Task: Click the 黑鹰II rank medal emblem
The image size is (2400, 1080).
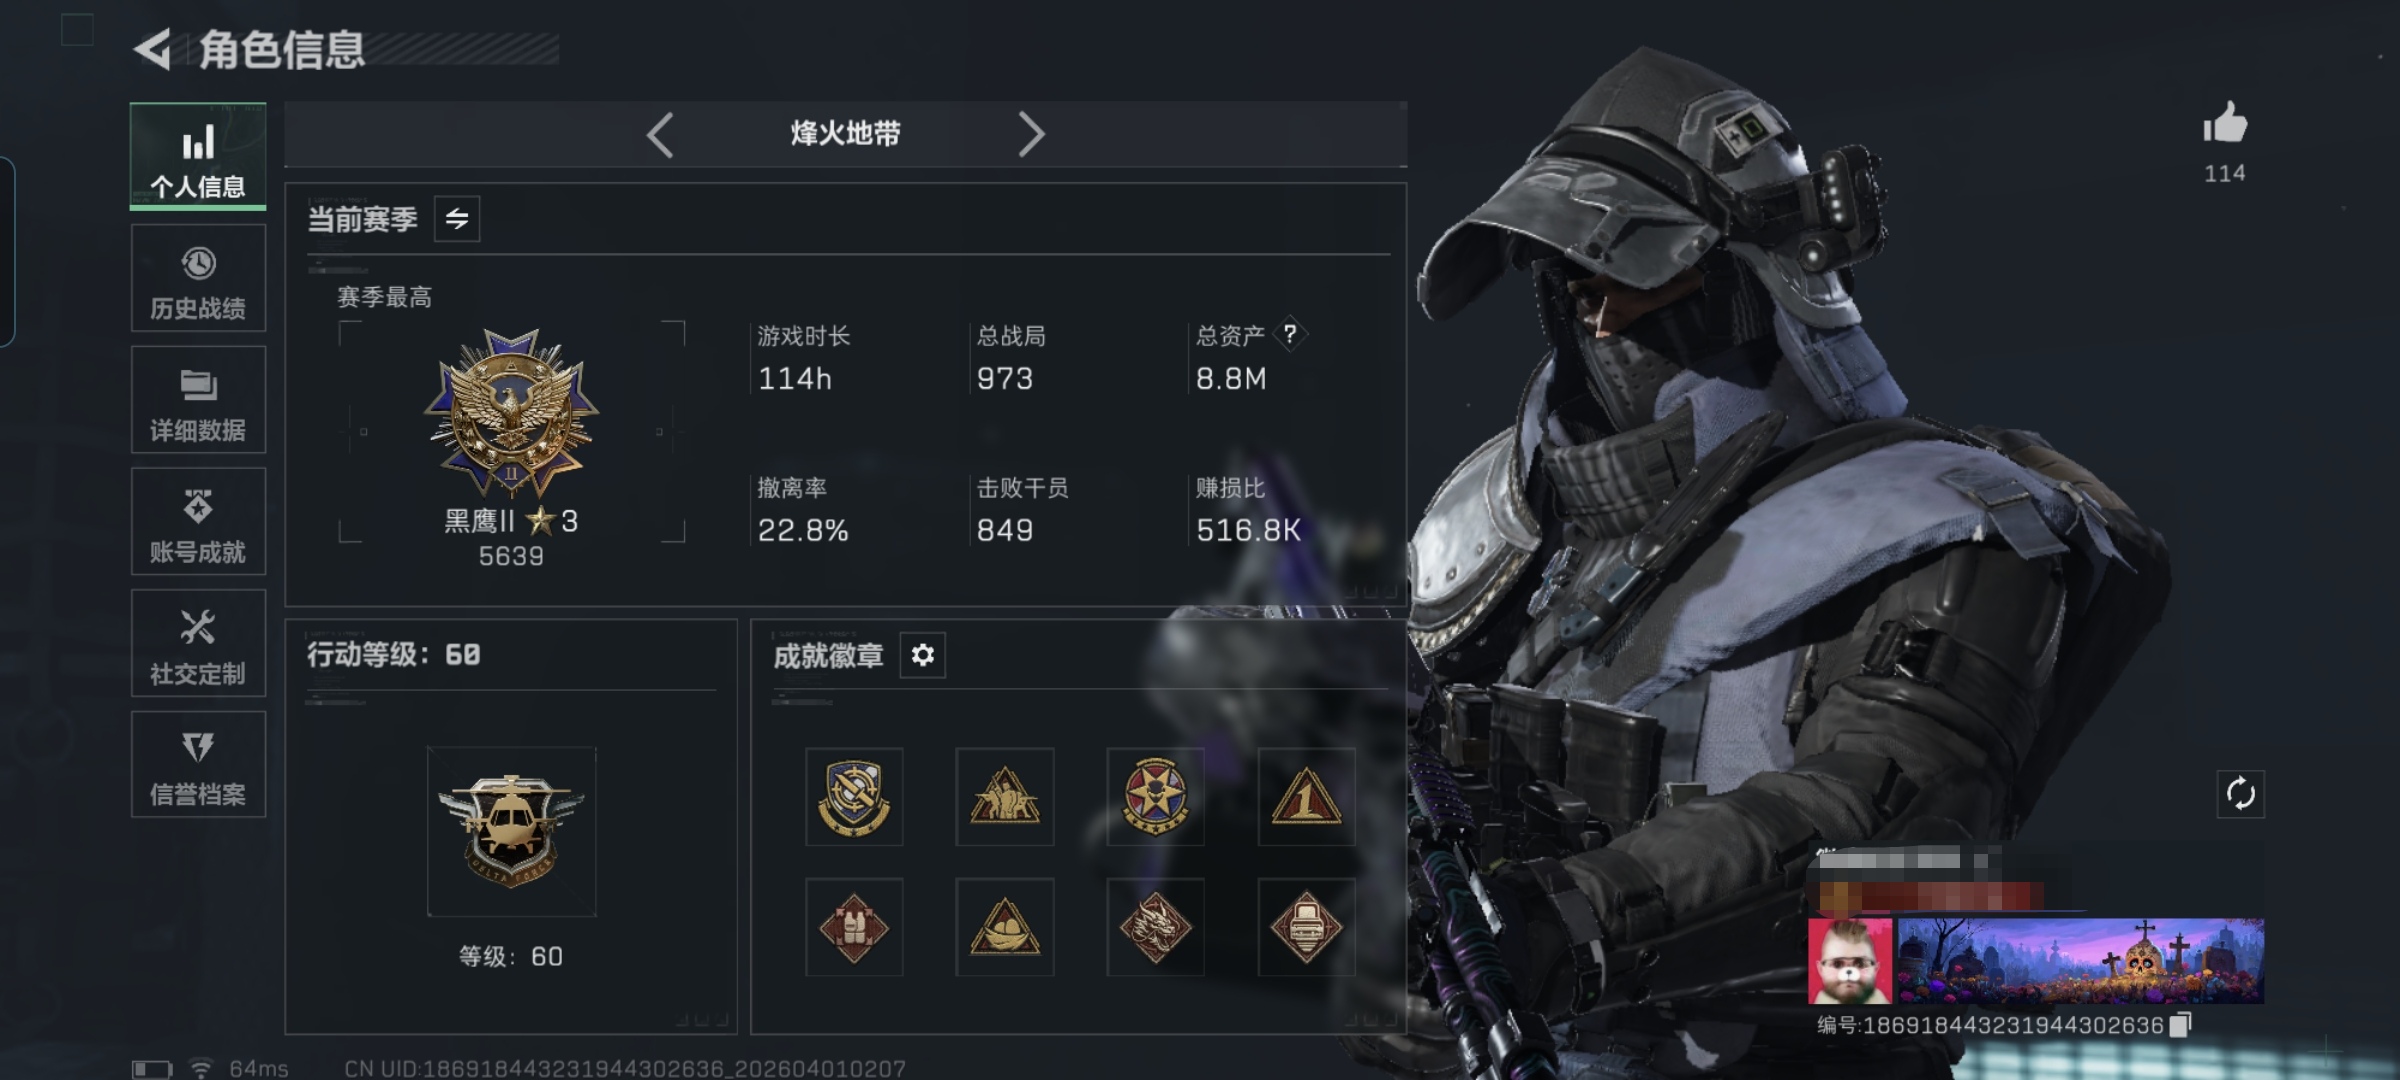Action: tap(511, 413)
